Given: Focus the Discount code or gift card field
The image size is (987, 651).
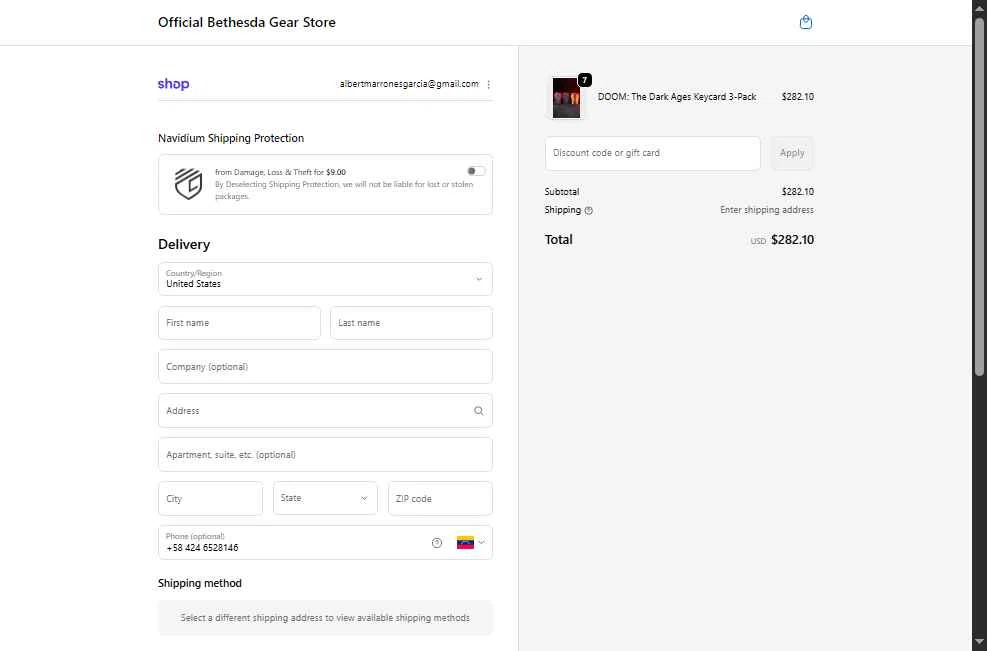Looking at the screenshot, I should [x=653, y=153].
